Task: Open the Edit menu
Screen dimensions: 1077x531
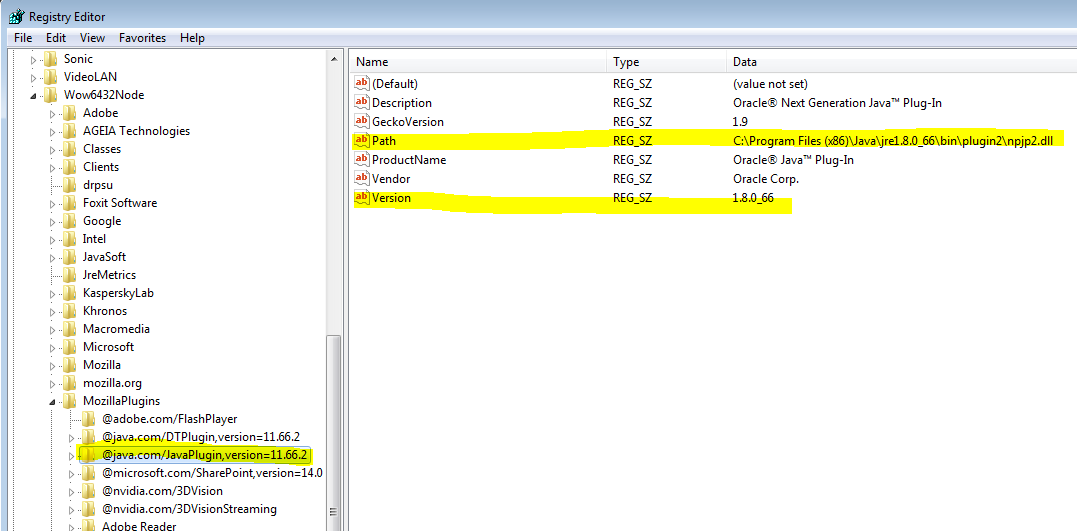Action: [x=56, y=38]
